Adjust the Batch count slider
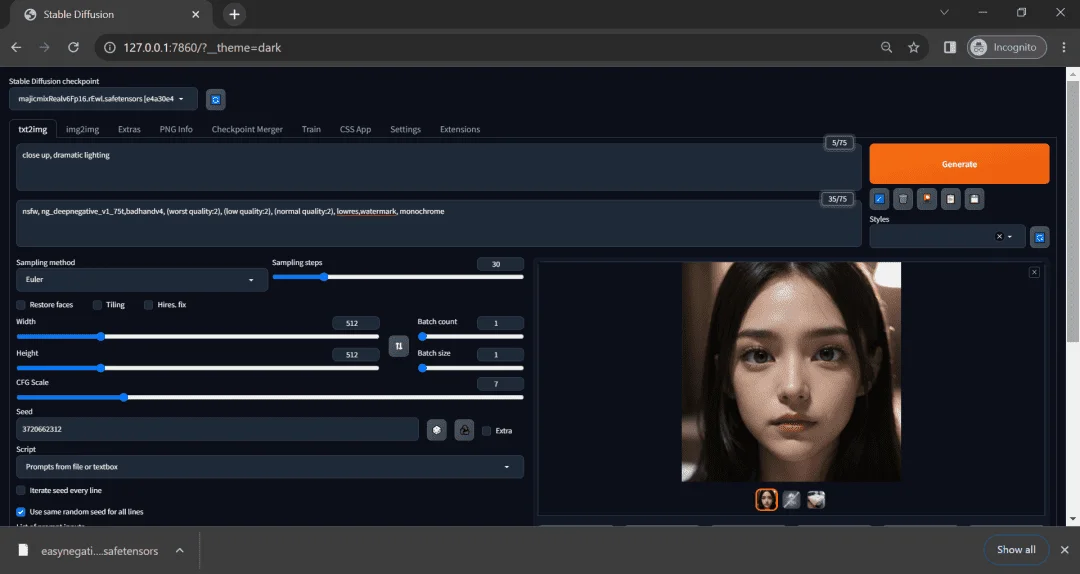The image size is (1080, 574). coord(471,337)
